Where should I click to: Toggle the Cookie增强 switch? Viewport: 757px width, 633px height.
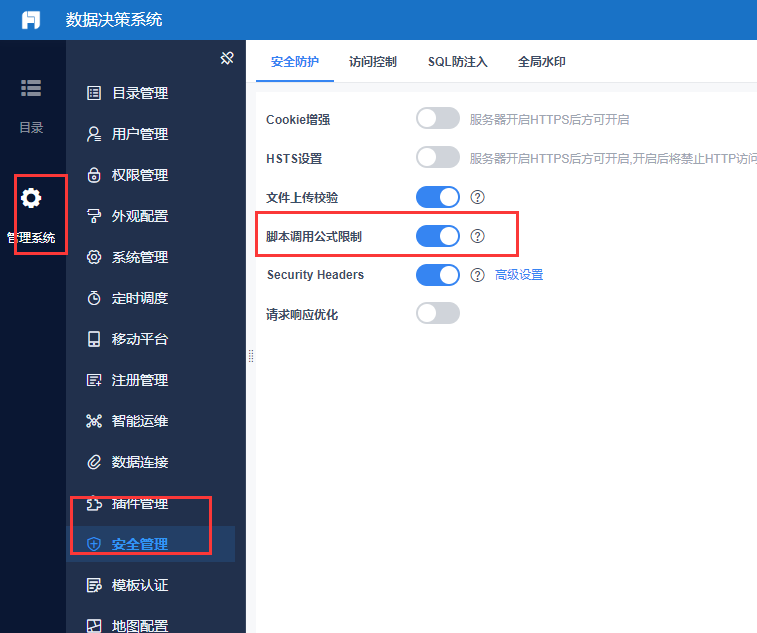pos(438,118)
